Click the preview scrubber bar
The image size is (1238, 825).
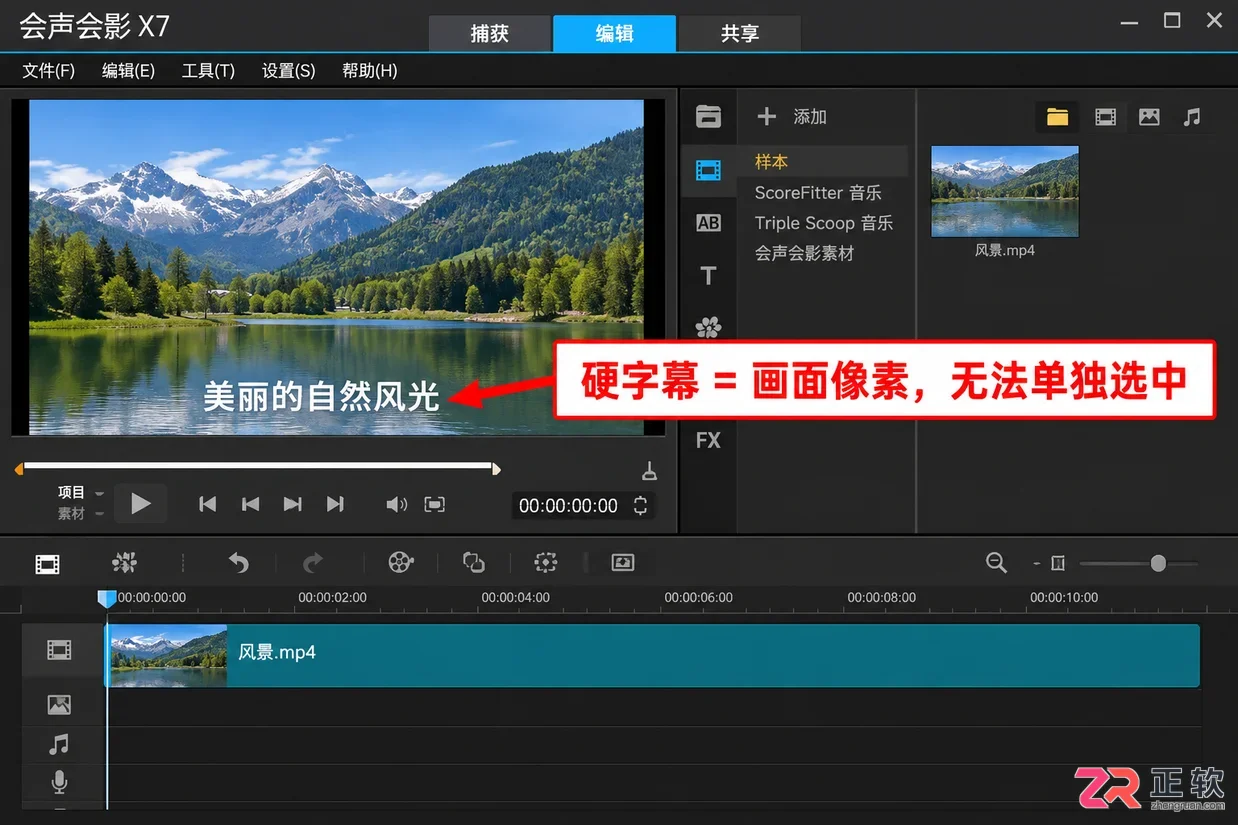point(258,466)
